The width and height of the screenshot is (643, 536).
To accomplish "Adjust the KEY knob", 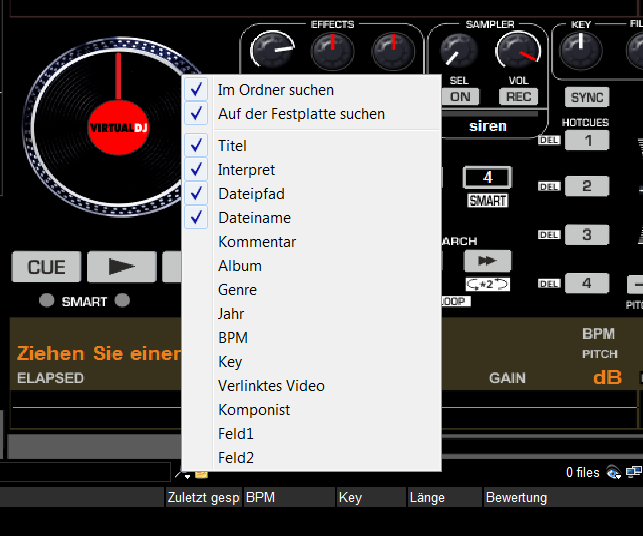I will pos(581,51).
